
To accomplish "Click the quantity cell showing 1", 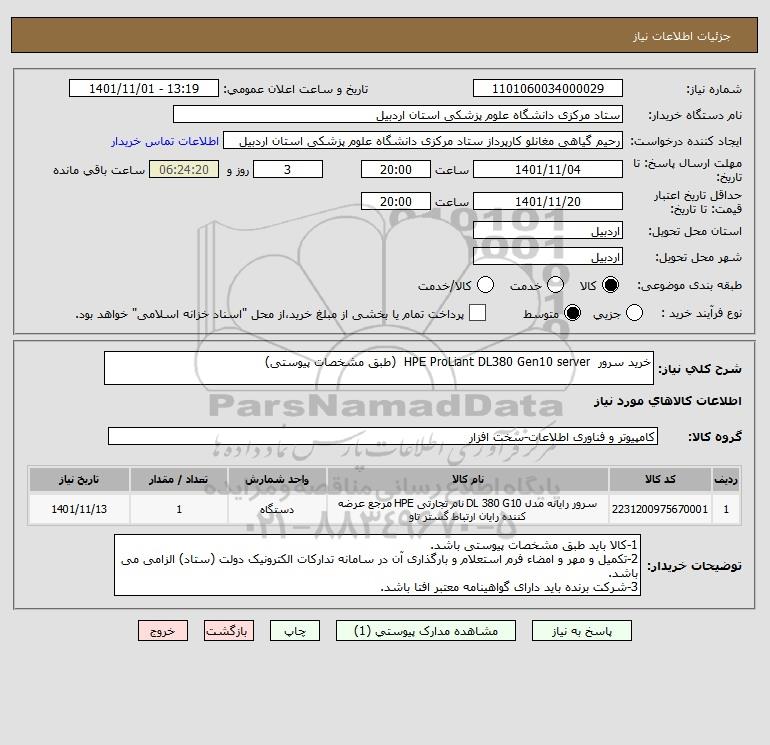I will click(179, 509).
